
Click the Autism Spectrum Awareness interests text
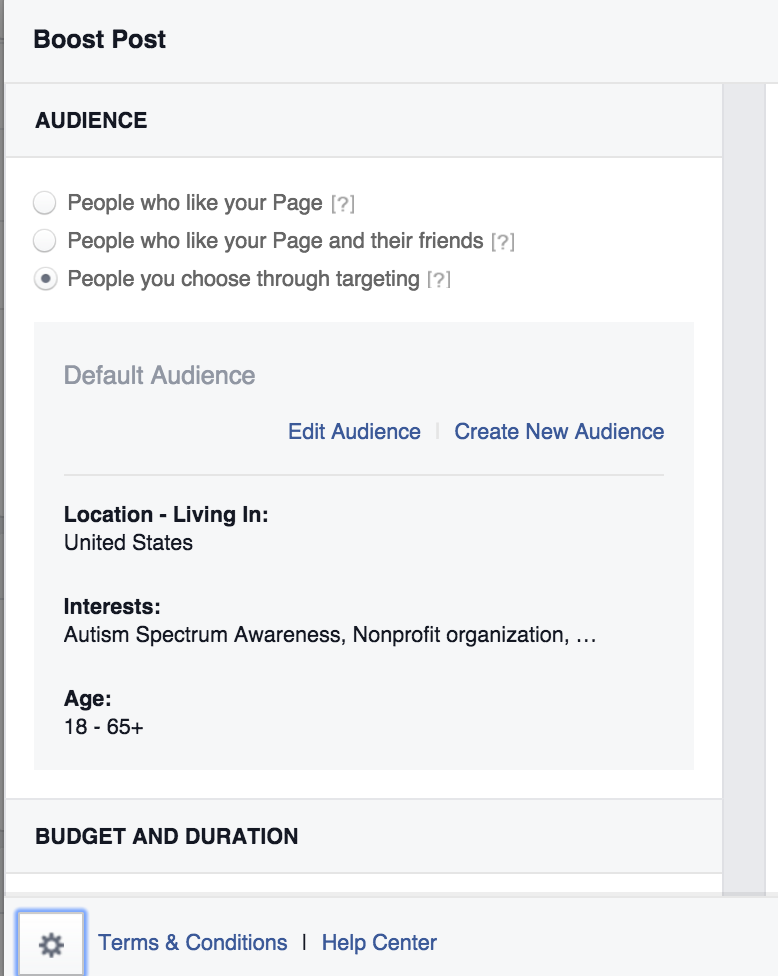330,635
